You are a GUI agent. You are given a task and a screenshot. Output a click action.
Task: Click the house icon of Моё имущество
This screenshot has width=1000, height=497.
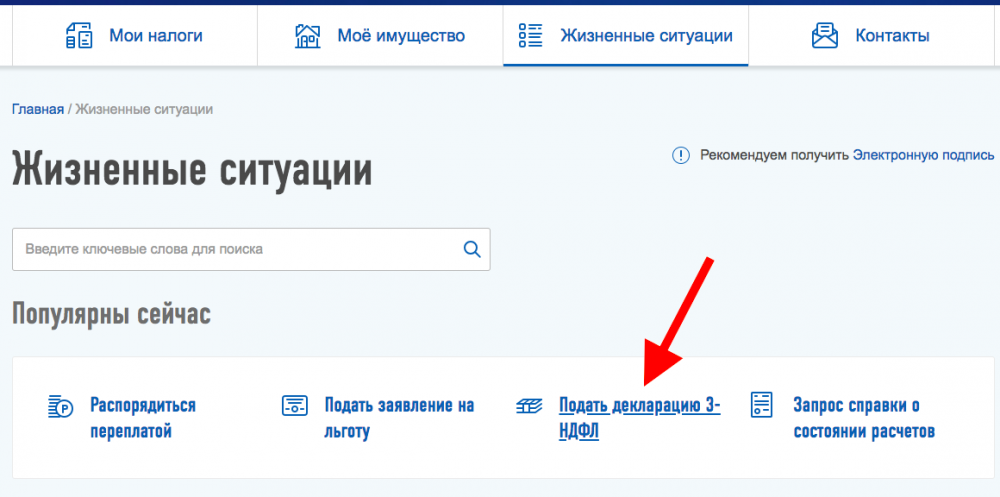coord(307,36)
